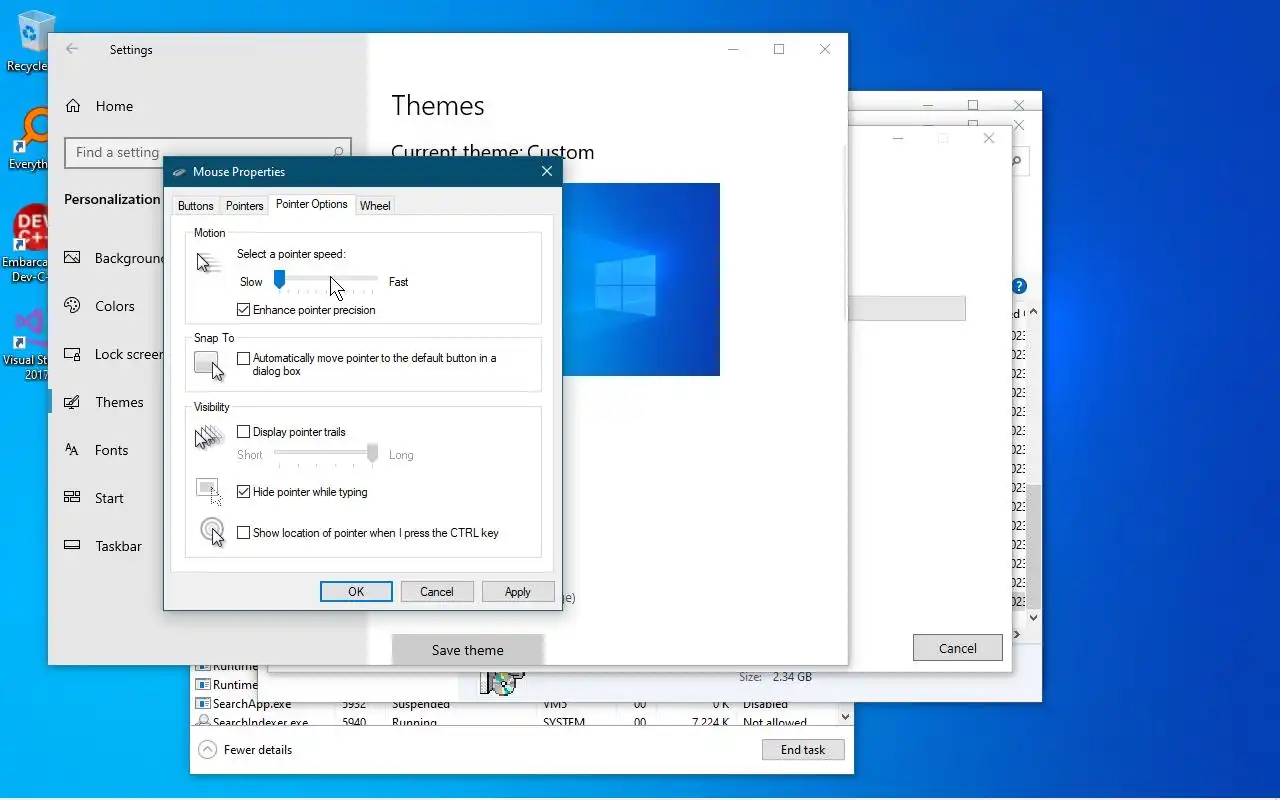Select the SearchApp.exe Suspended status cell
The height and width of the screenshot is (800, 1280).
click(421, 704)
